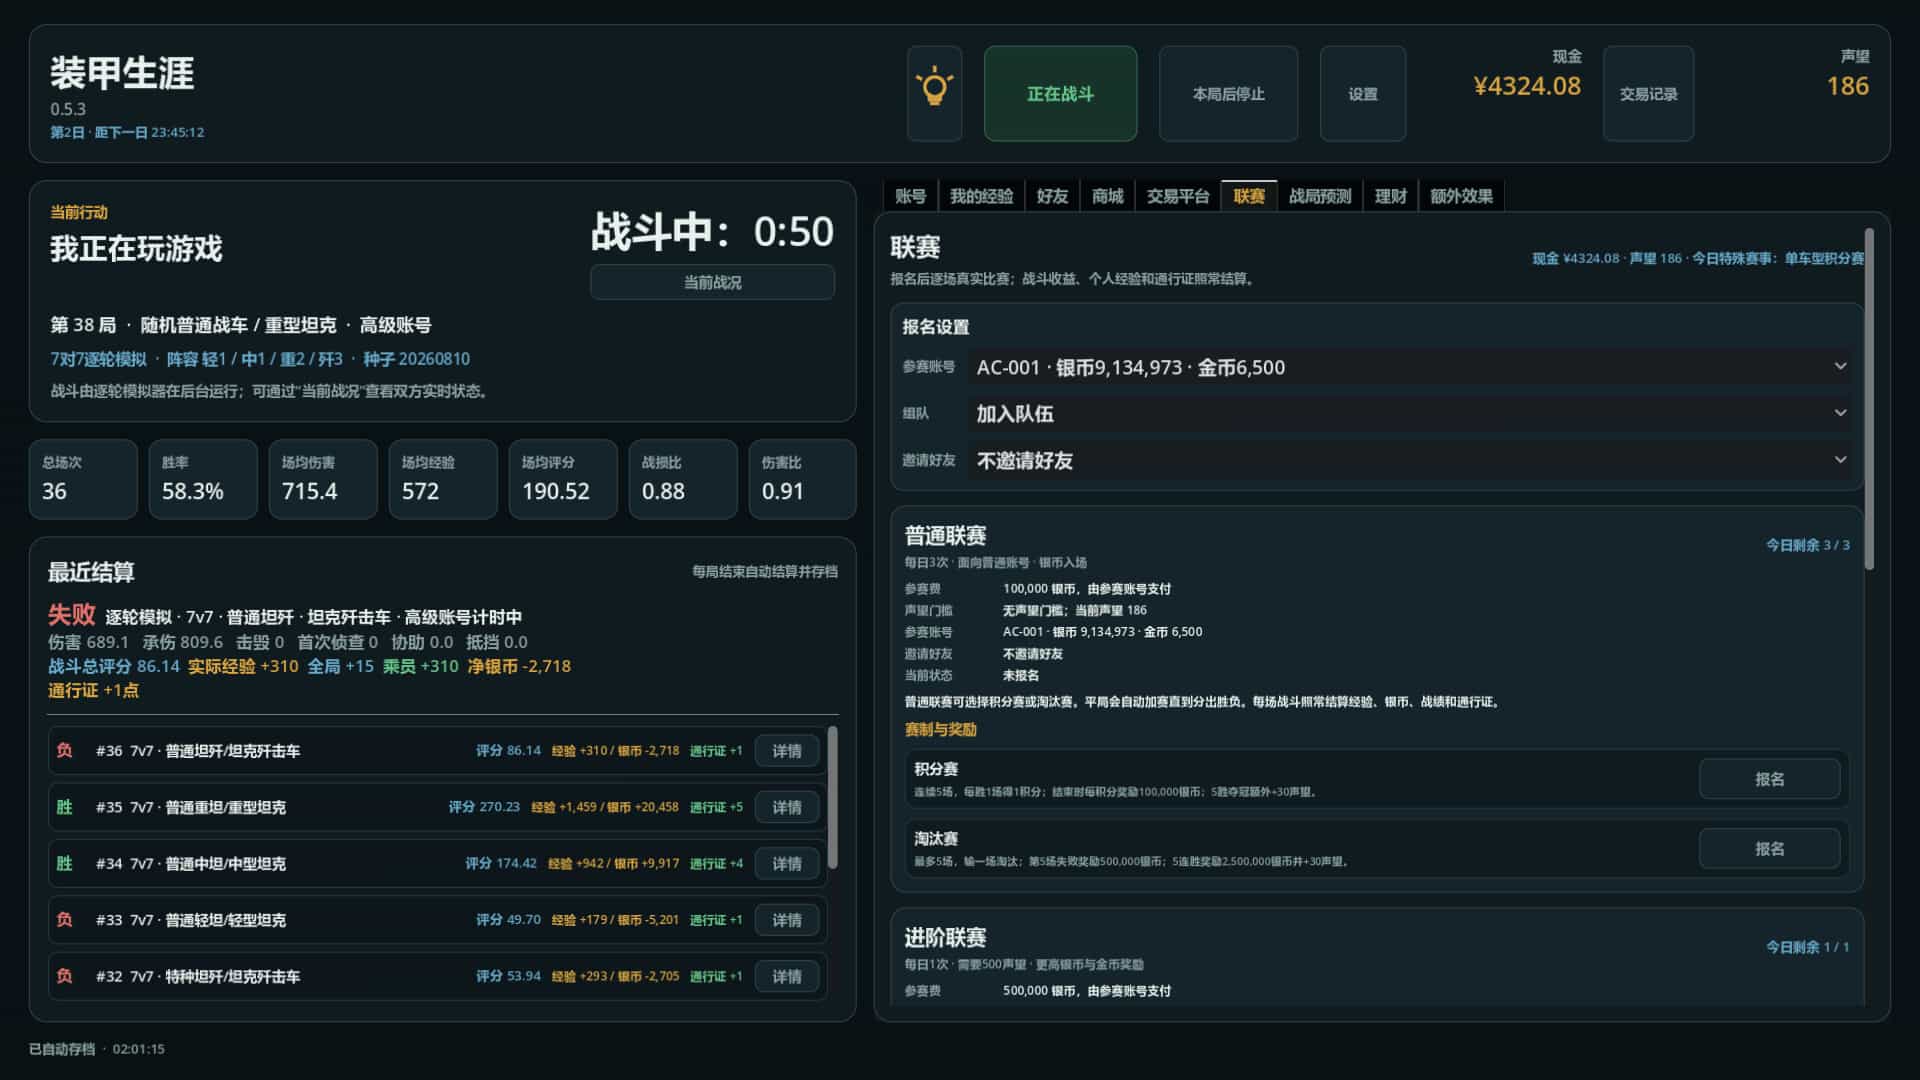This screenshot has height=1080, width=1920.
Task: Click the 胜率 58.3% stat card
Action: click(x=203, y=479)
